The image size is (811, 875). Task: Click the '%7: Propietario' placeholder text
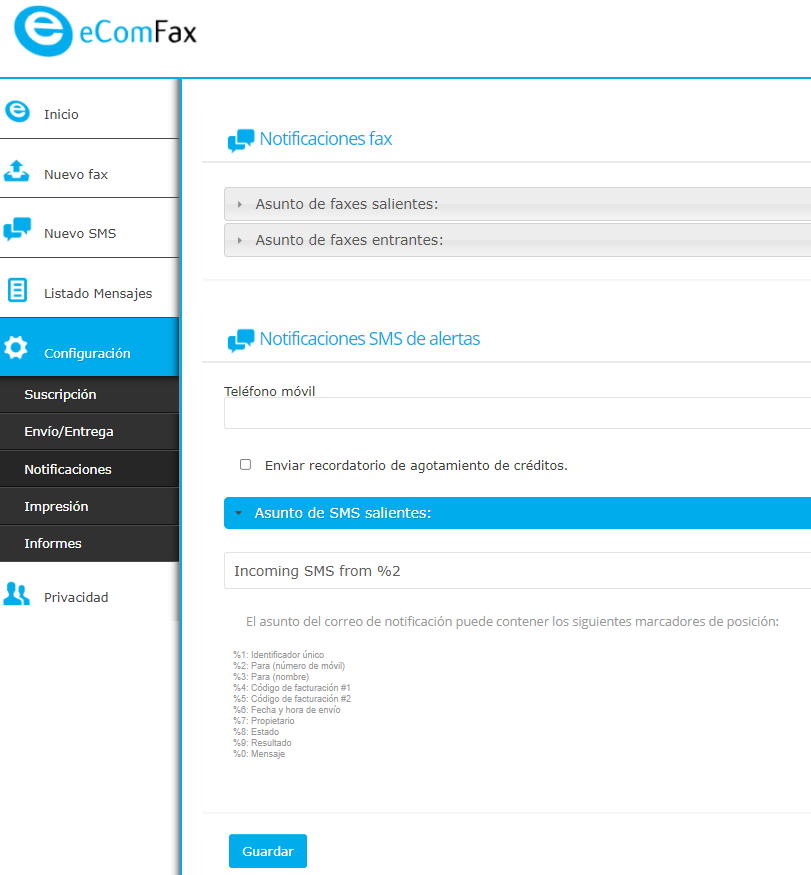(x=264, y=721)
